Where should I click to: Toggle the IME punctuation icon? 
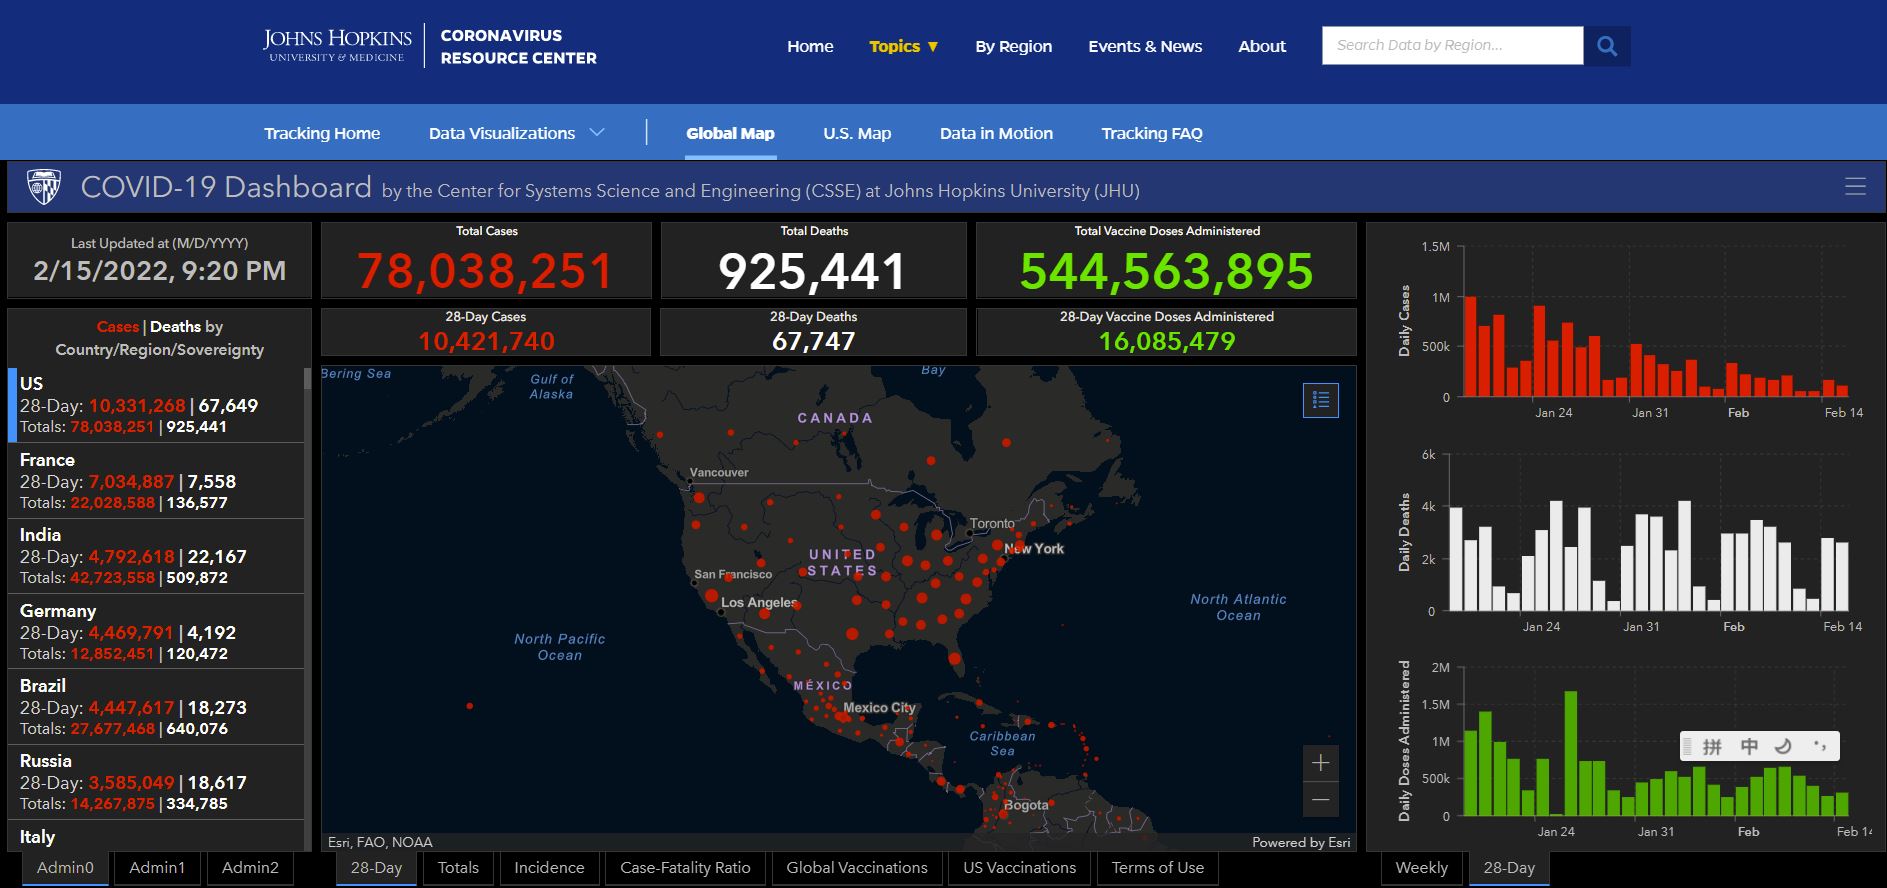click(x=1819, y=746)
